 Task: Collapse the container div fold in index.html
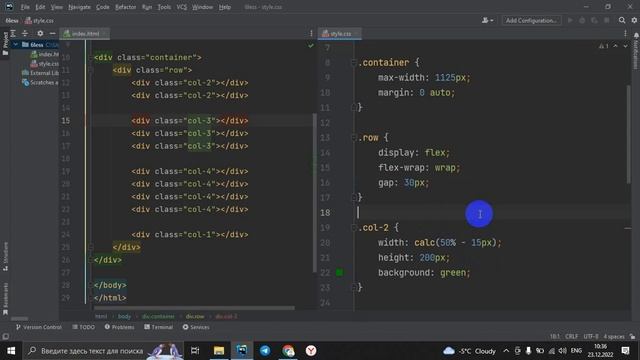91,58
